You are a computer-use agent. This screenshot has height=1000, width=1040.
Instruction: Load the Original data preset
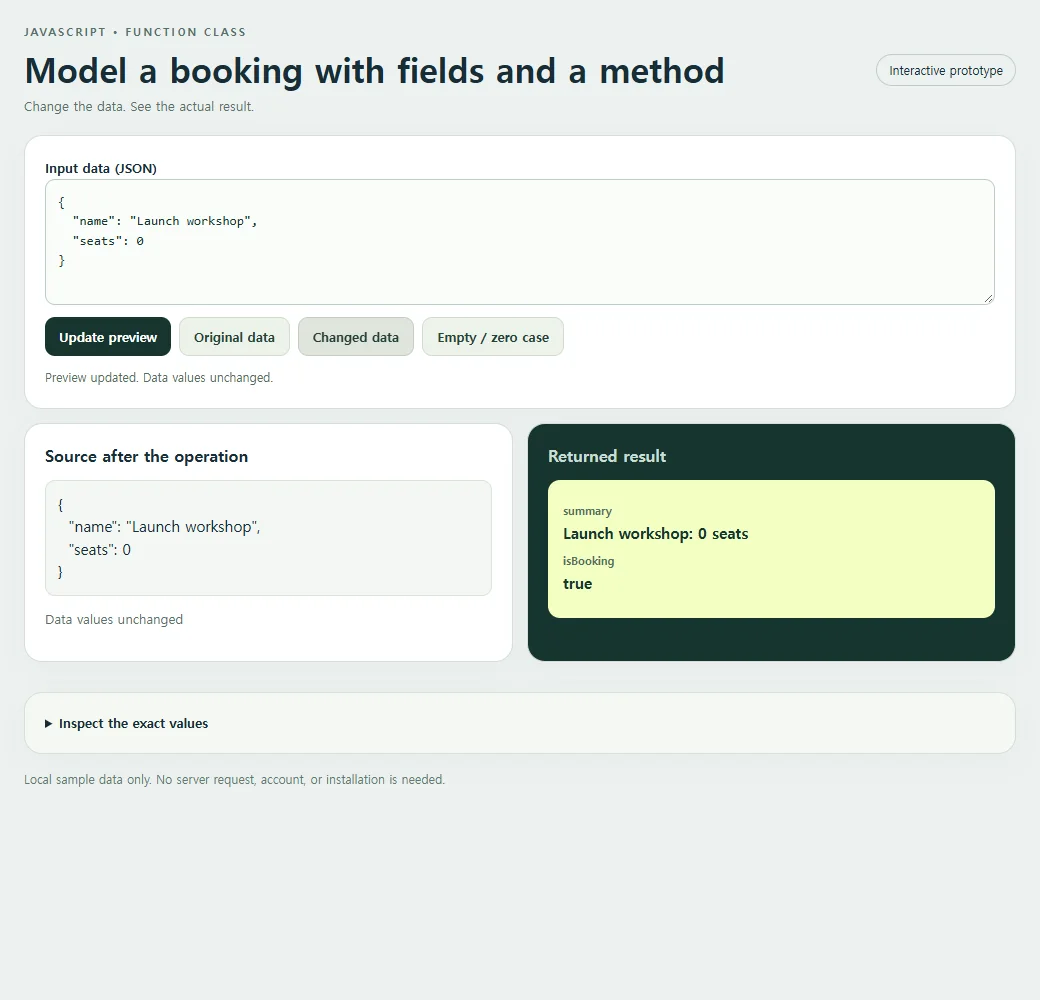pyautogui.click(x=234, y=337)
